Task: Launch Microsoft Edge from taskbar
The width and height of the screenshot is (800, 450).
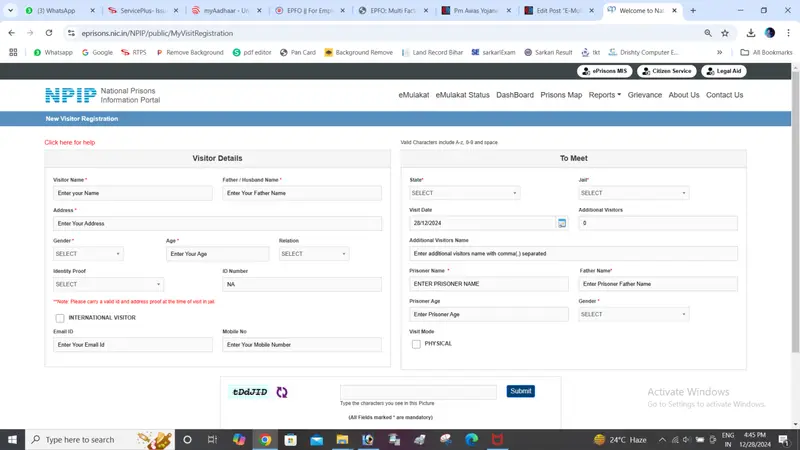Action: [471, 439]
